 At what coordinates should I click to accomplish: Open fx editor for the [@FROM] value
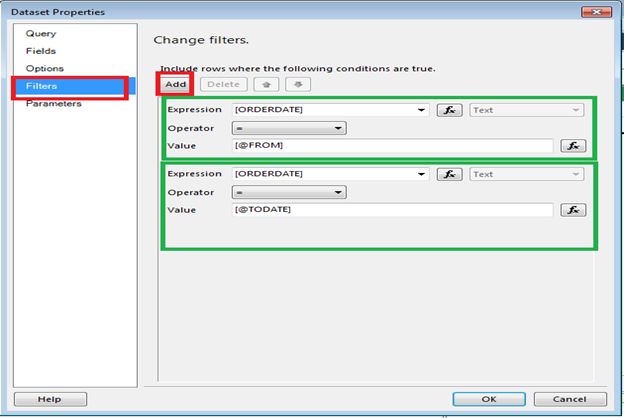(573, 146)
